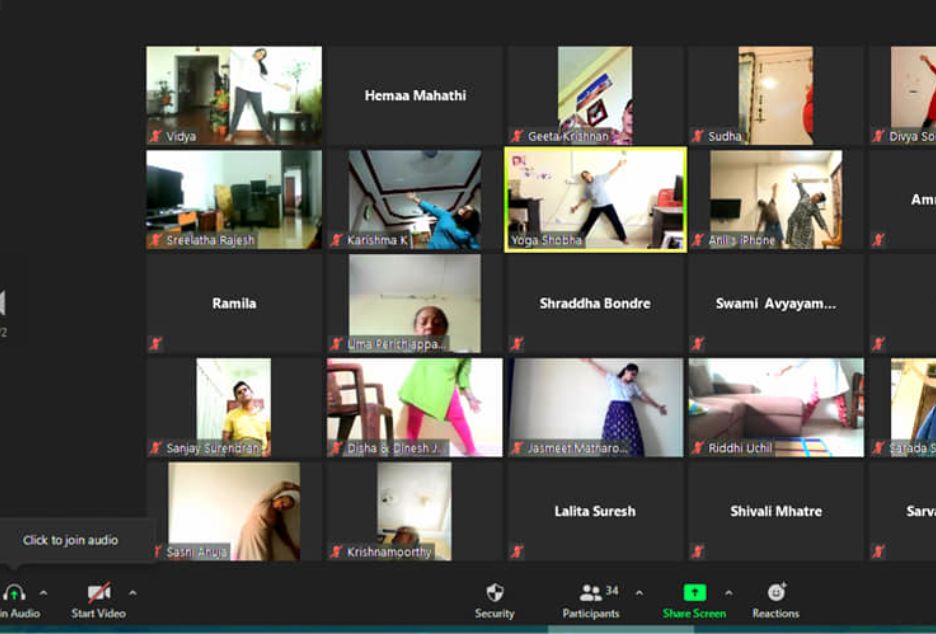The image size is (936, 634).
Task: Select Jasmeet Matharoo's video tile
Action: pyautogui.click(x=595, y=406)
